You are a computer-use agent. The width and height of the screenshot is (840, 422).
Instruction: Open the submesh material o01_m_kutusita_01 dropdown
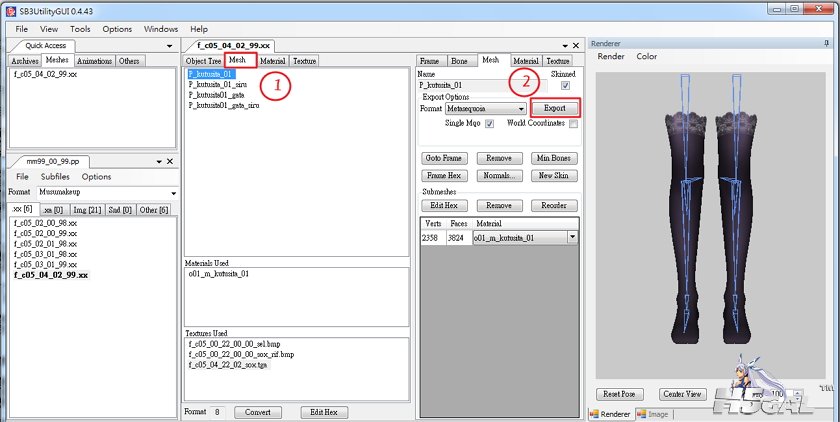(x=572, y=237)
